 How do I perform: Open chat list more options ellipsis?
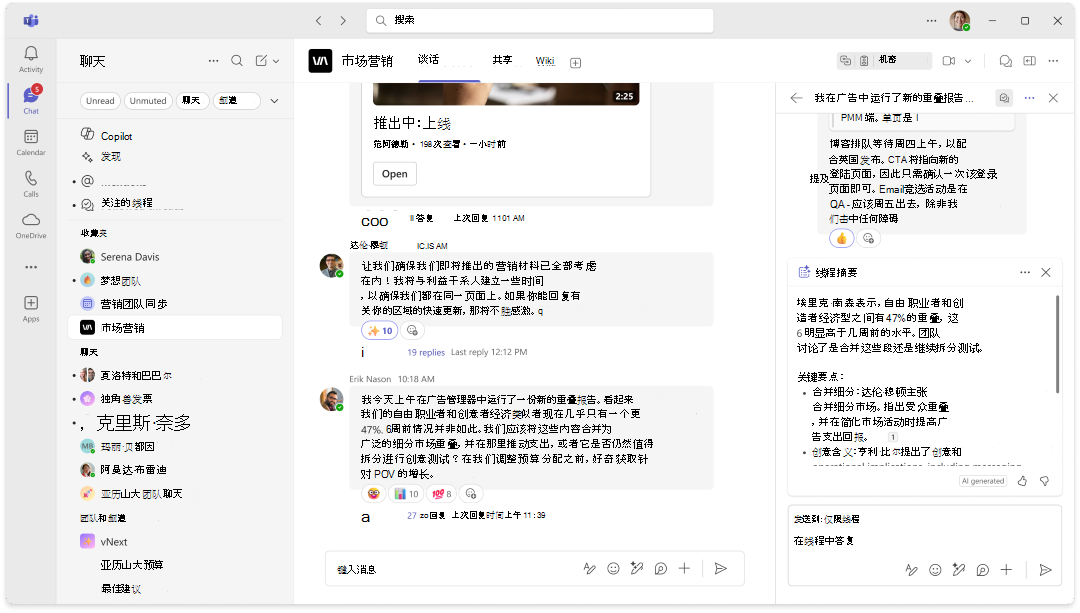[214, 61]
